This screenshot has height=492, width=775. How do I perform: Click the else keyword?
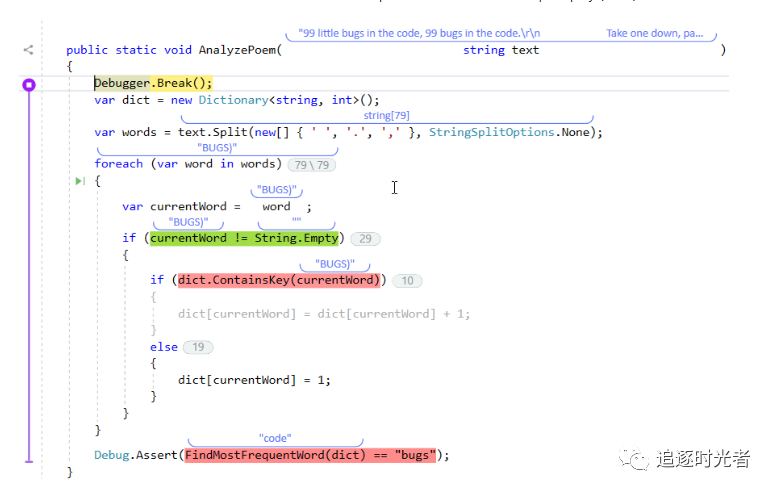point(164,347)
